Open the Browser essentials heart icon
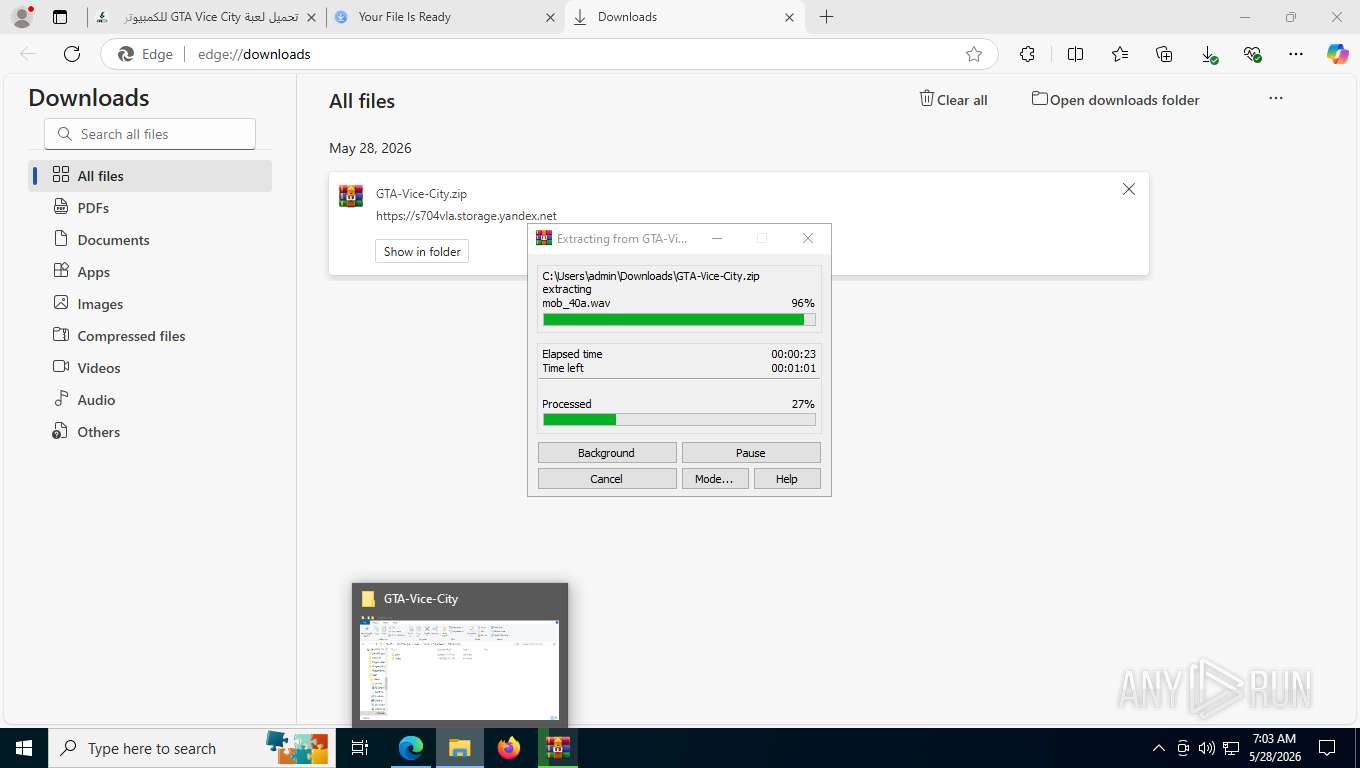The image size is (1360, 768). (1253, 54)
